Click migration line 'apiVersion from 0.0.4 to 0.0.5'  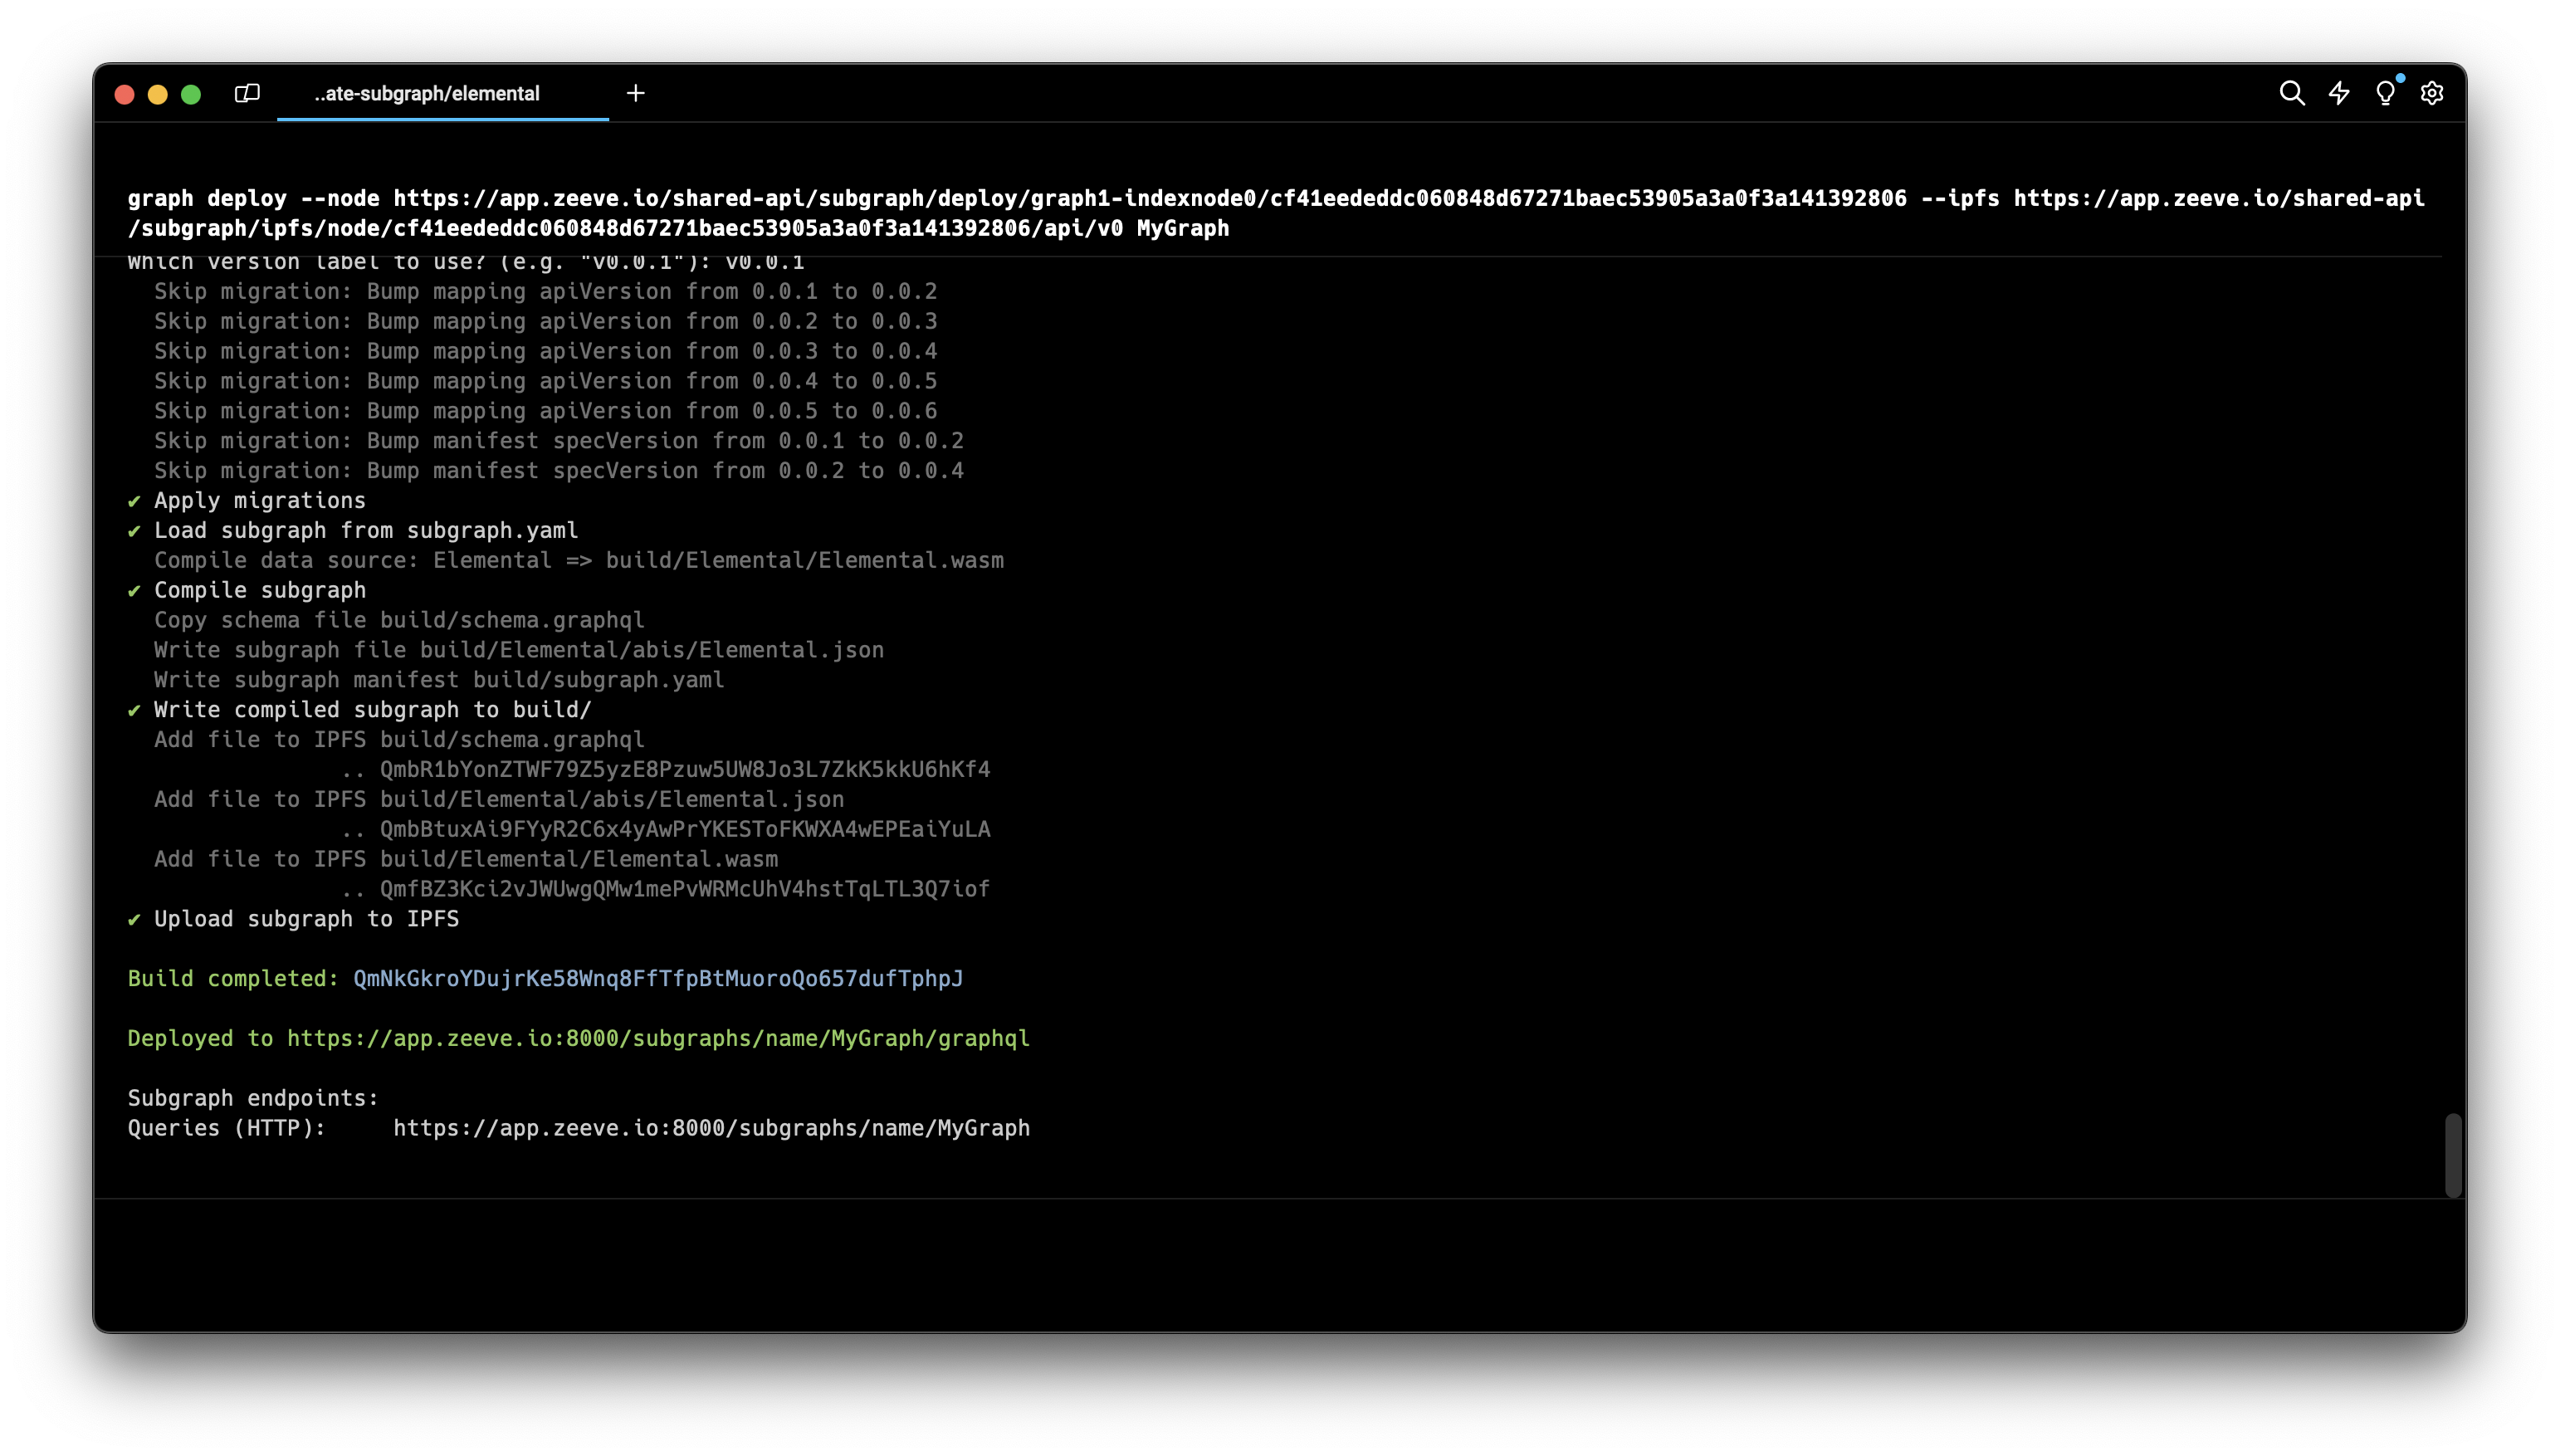[x=546, y=381]
